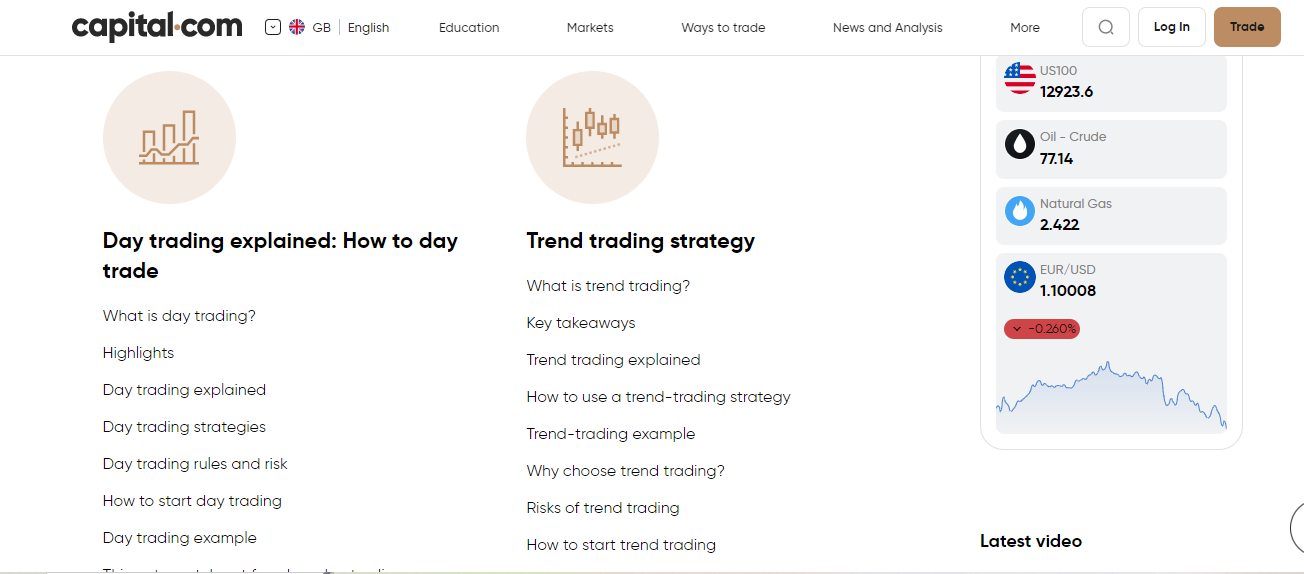This screenshot has height=574, width=1304.
Task: Open the Markets menu
Action: point(590,27)
